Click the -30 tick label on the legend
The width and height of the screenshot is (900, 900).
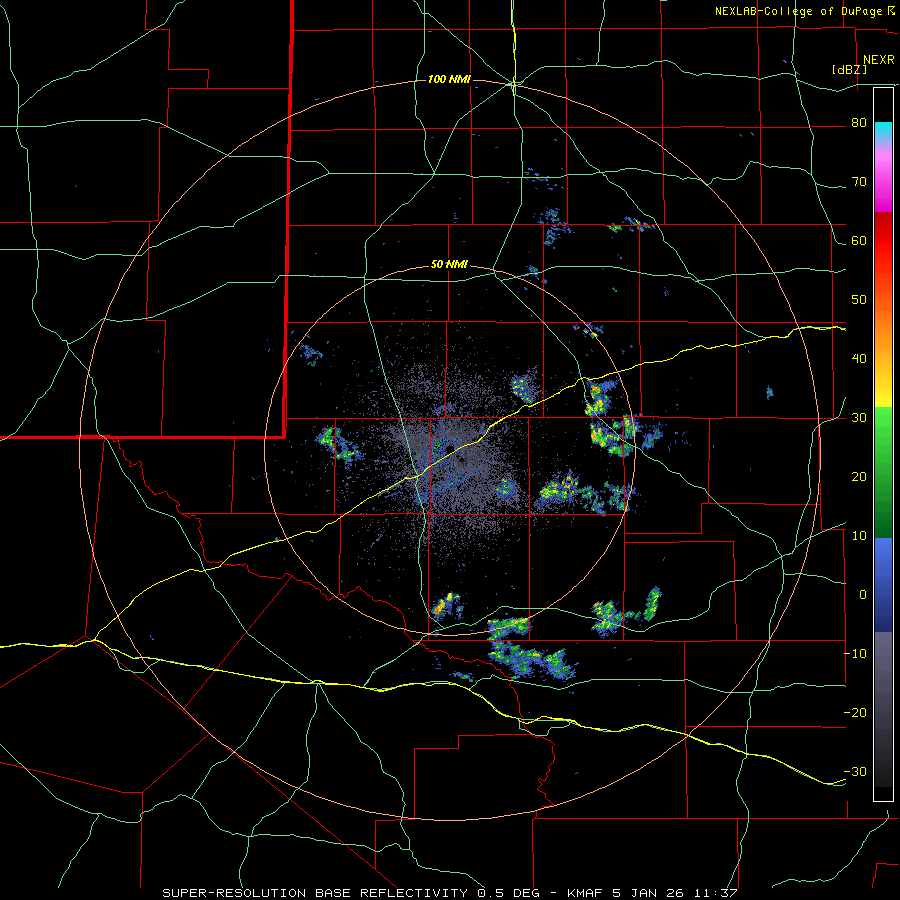pyautogui.click(x=856, y=771)
